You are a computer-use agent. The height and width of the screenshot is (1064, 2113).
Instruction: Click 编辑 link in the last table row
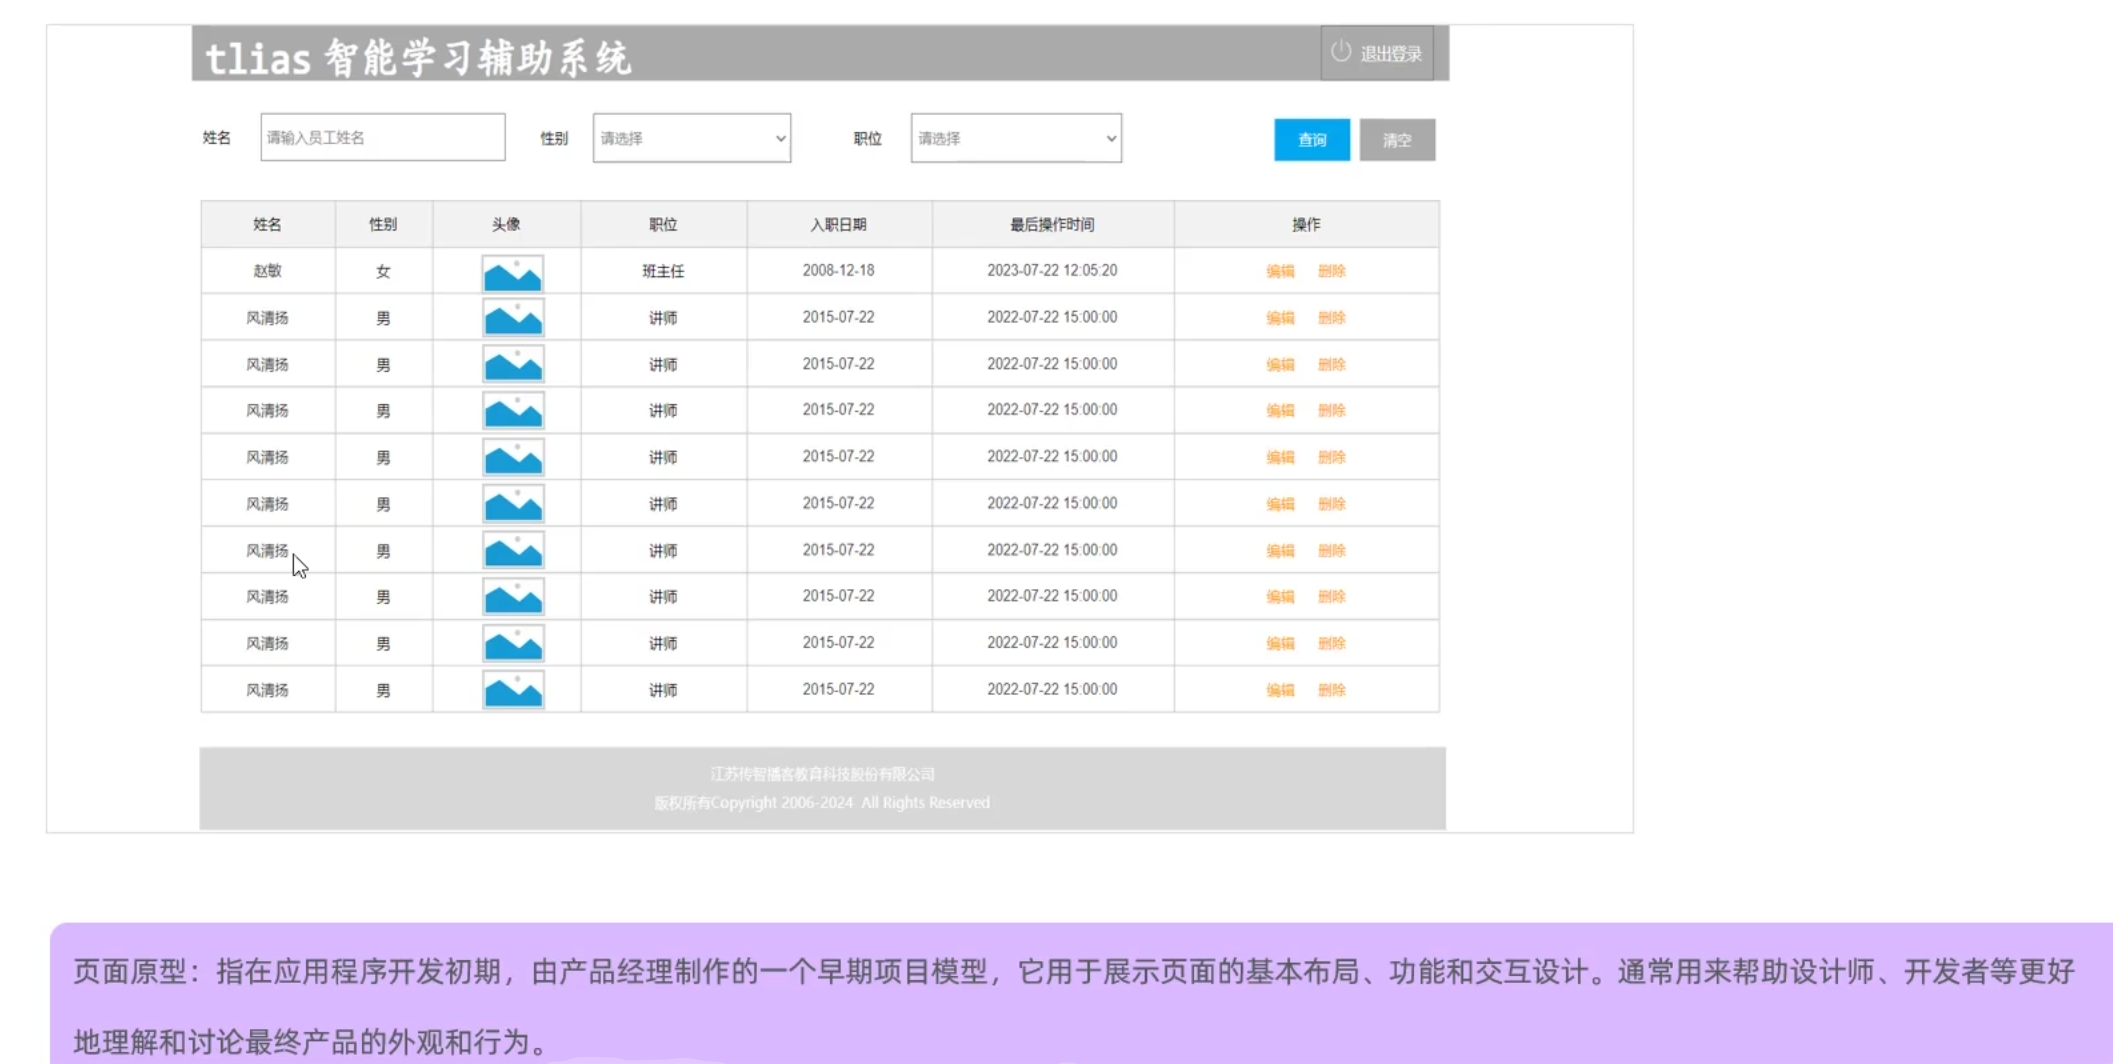pyautogui.click(x=1279, y=690)
